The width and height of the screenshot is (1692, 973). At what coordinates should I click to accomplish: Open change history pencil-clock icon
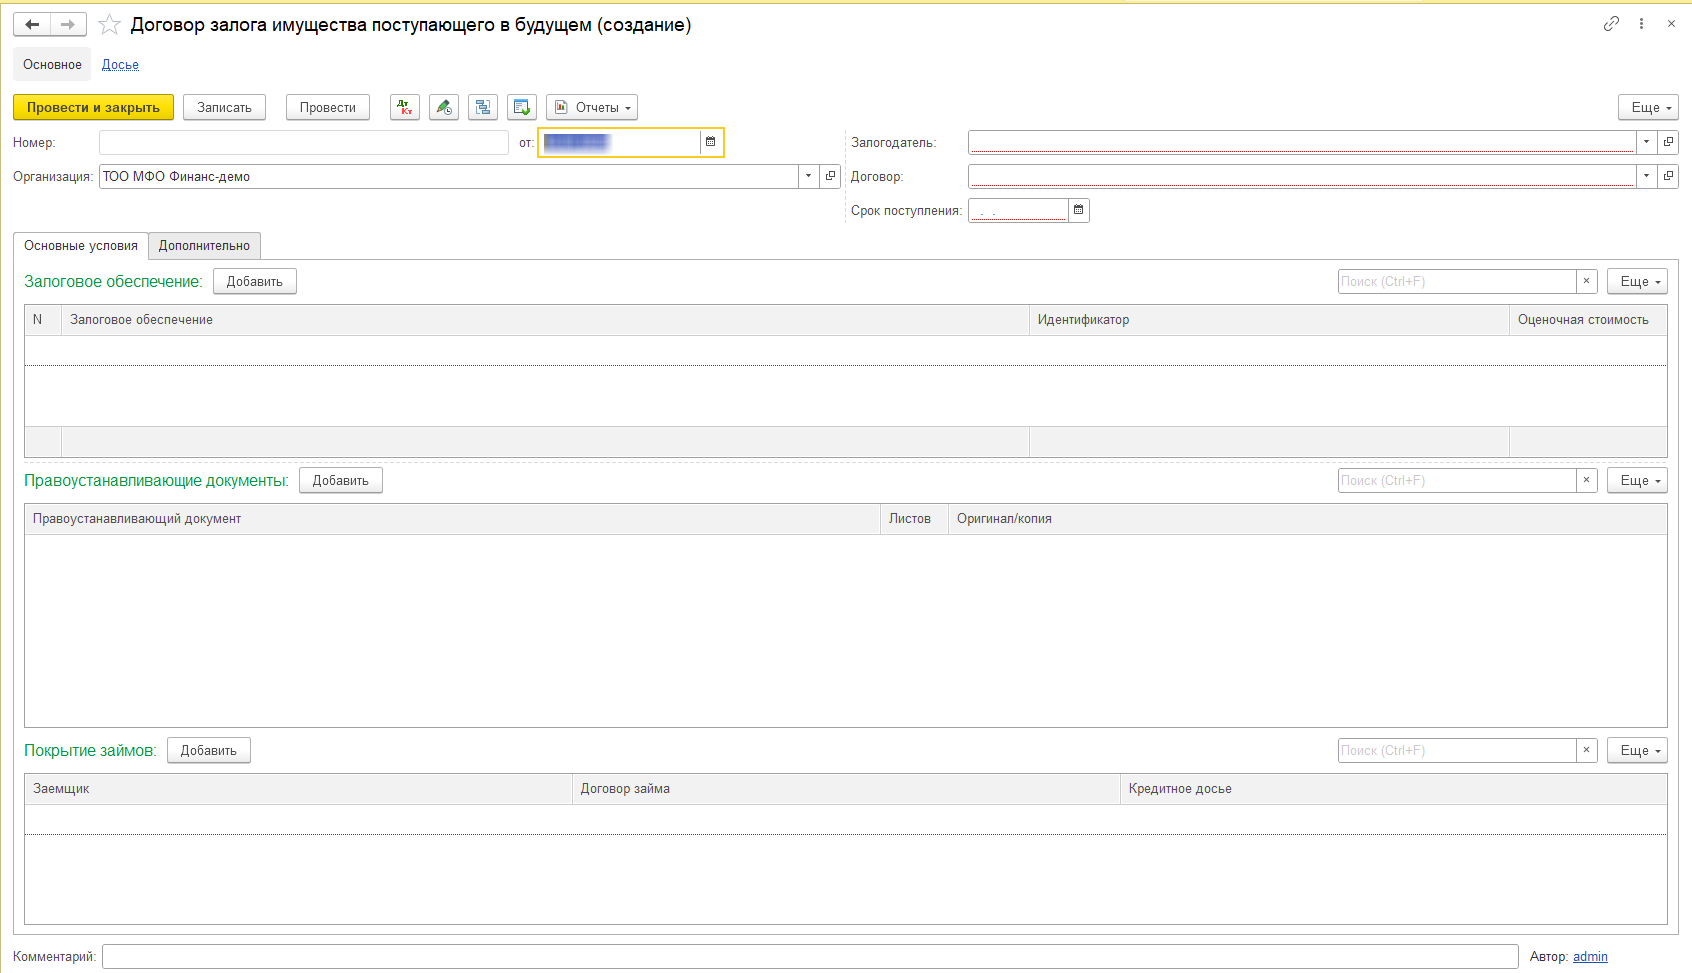click(444, 107)
